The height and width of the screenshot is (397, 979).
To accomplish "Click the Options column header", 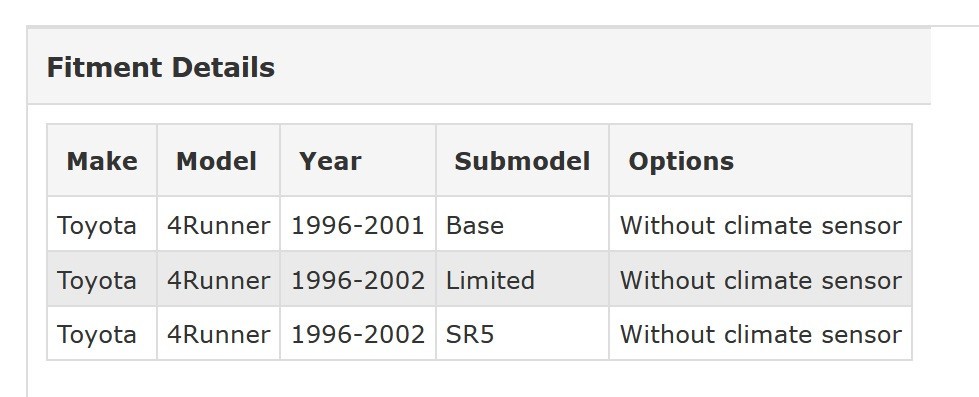I will [681, 161].
